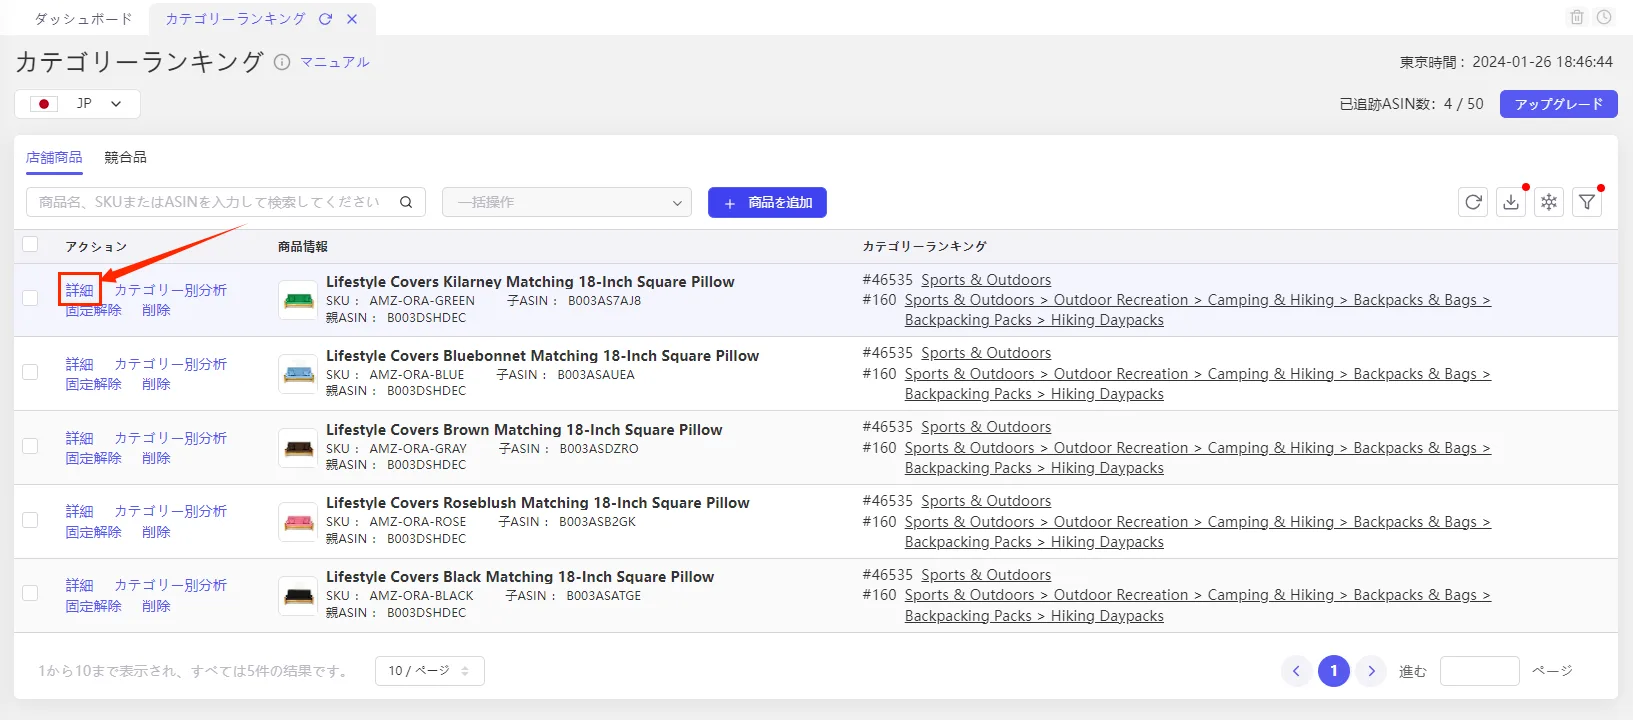Image resolution: width=1633 pixels, height=720 pixels.
Task: Open the 10/ページ page size selector
Action: (429, 671)
